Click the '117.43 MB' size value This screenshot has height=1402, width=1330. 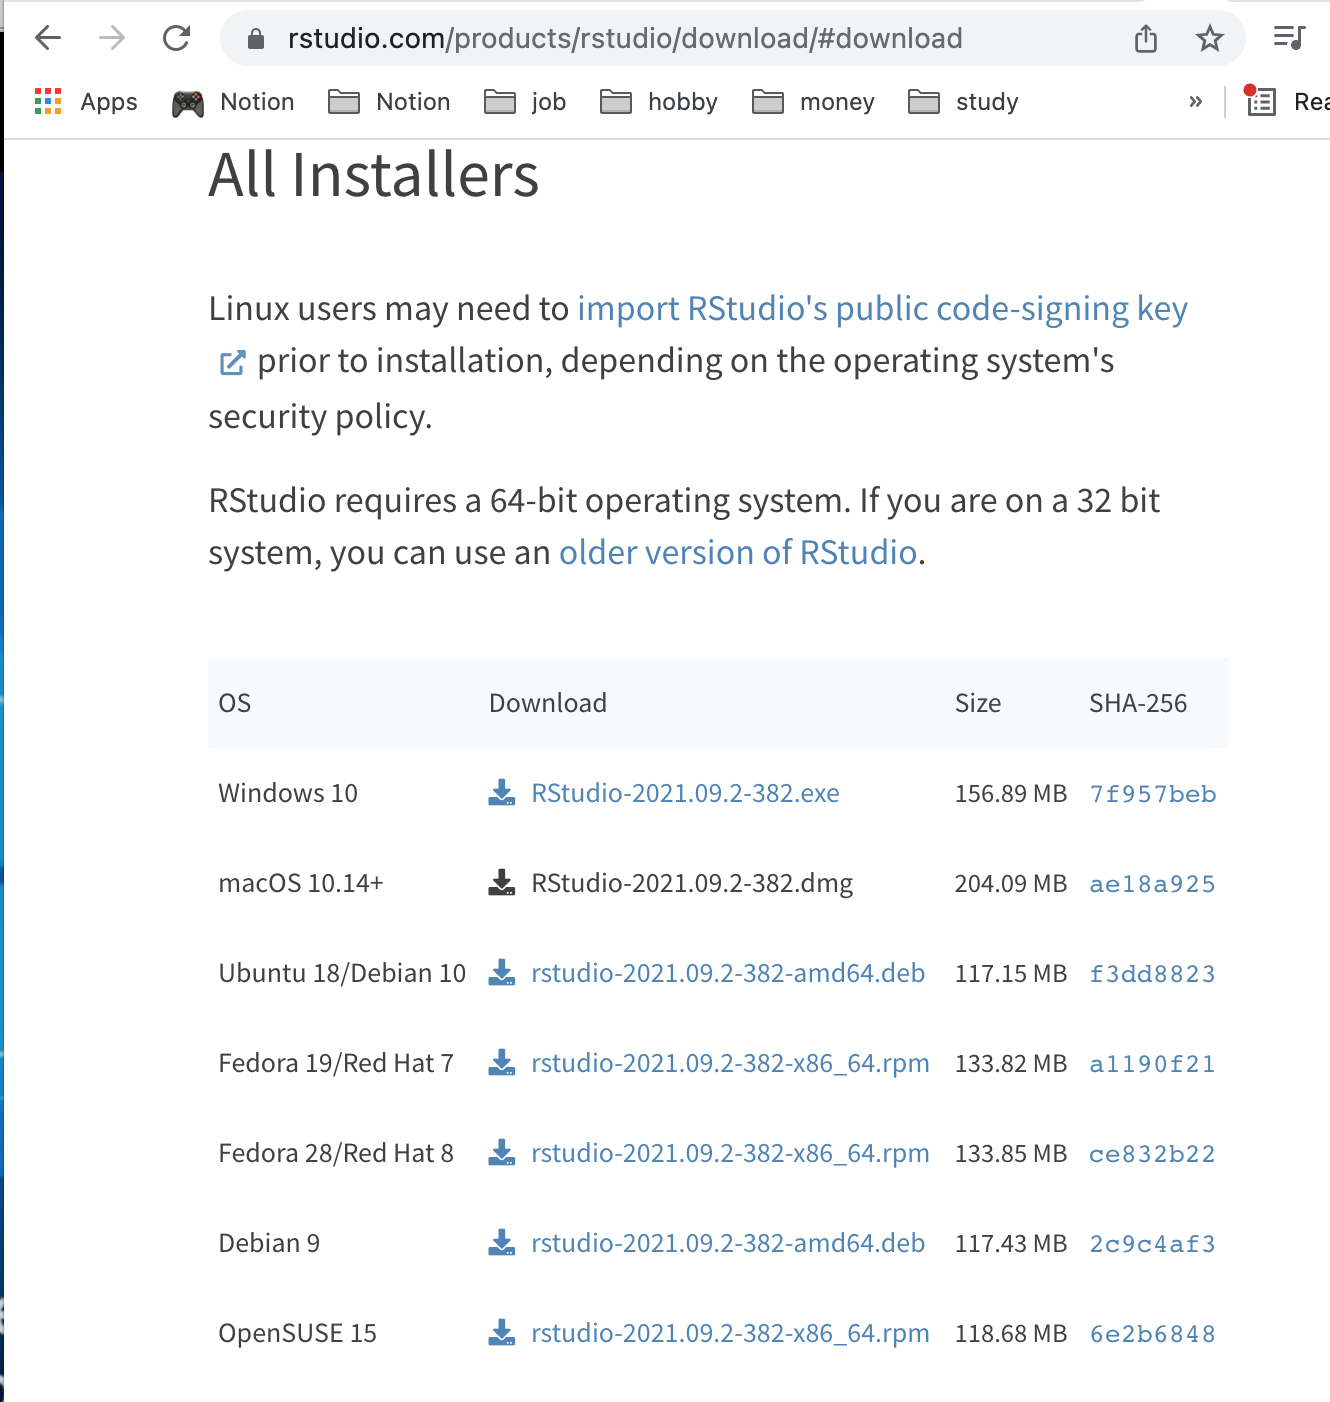1011,1244
